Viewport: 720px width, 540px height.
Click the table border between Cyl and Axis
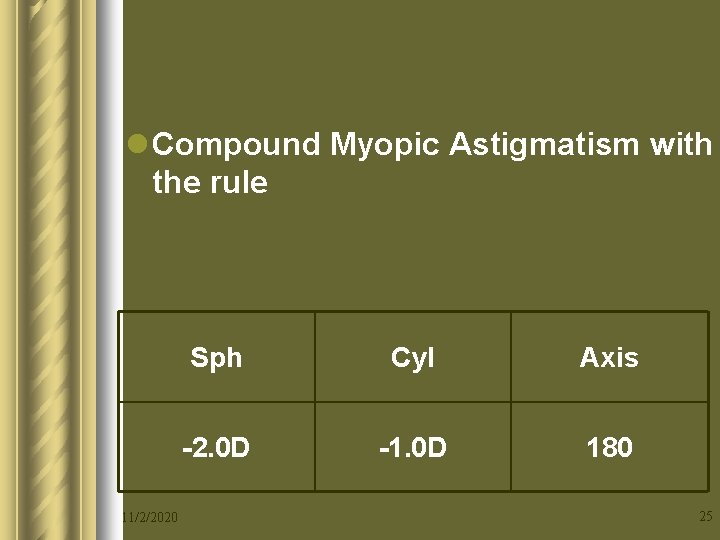511,402
